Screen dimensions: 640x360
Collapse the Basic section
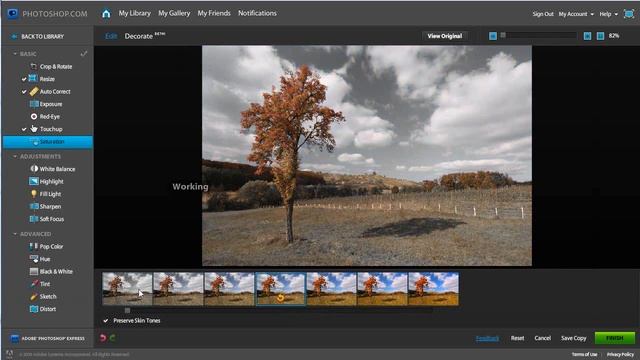[x=15, y=53]
